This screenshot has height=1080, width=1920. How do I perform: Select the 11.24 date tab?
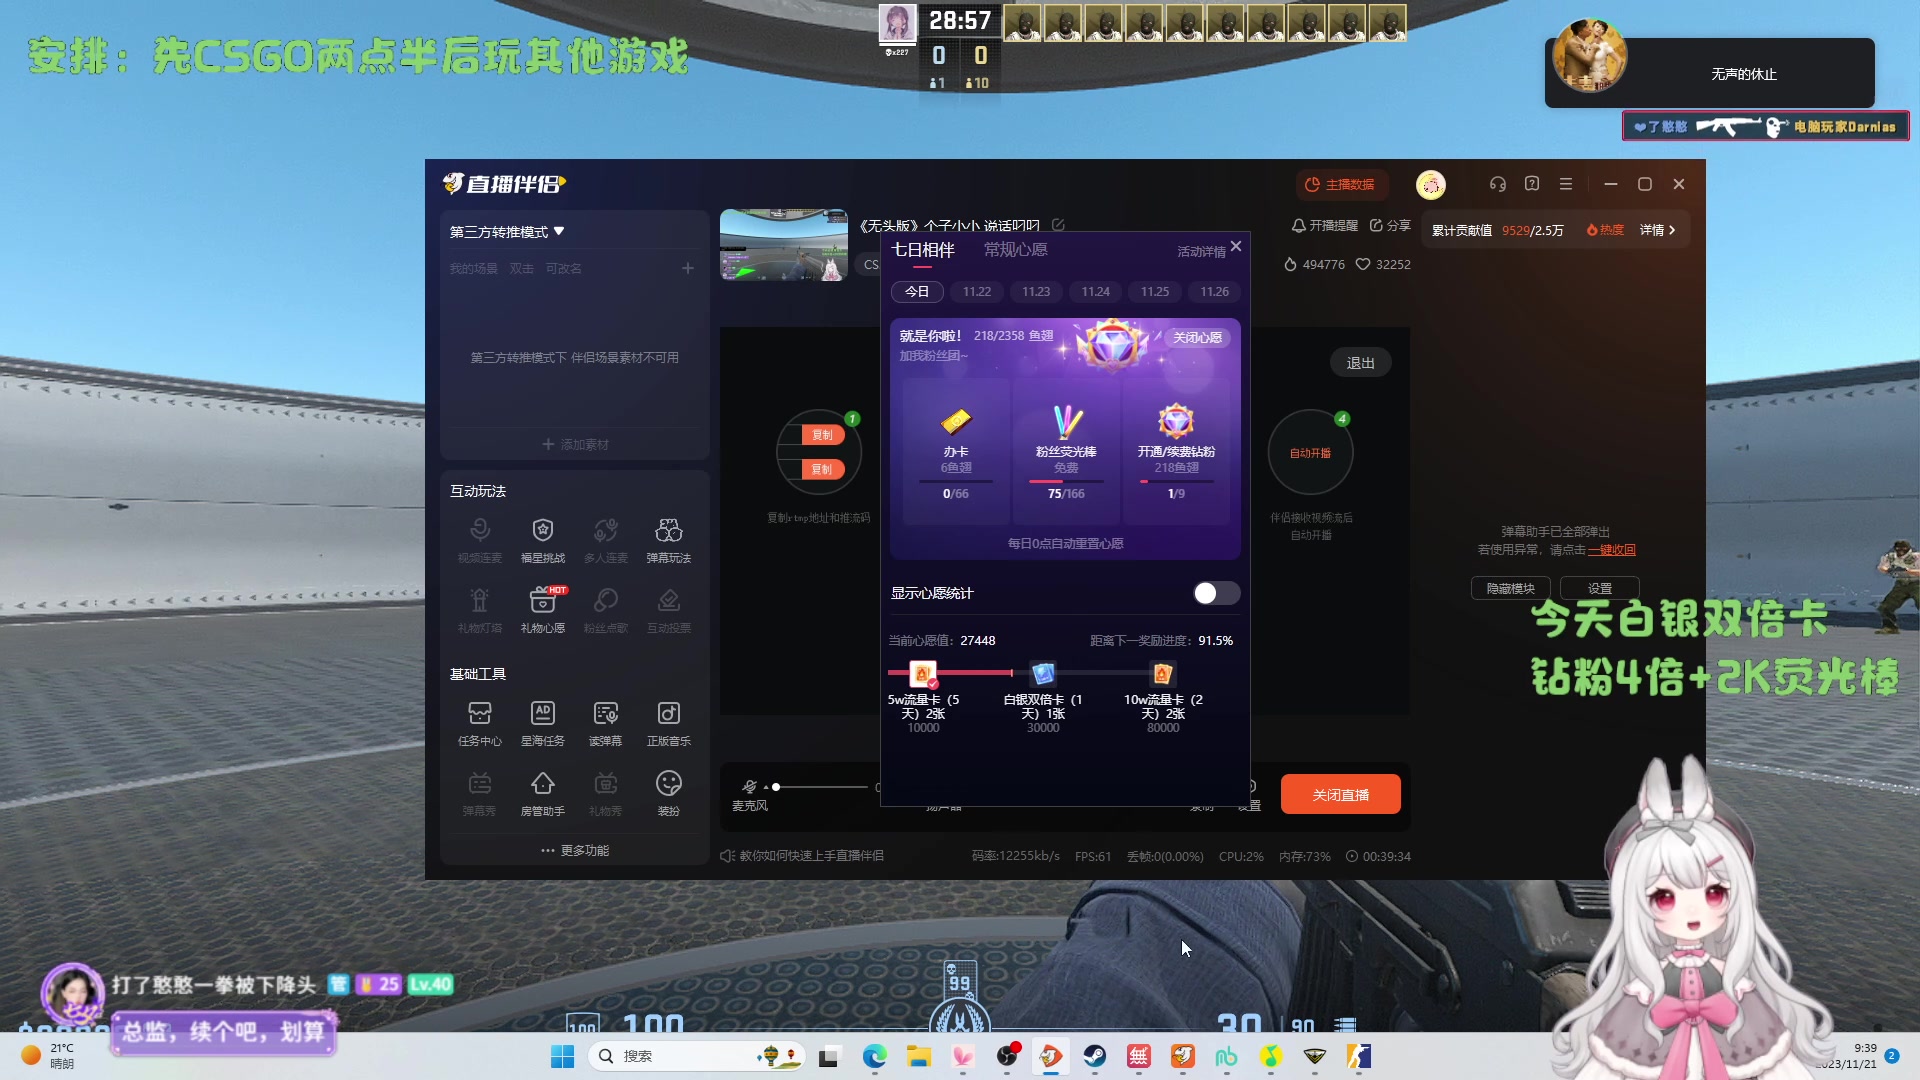[1096, 291]
